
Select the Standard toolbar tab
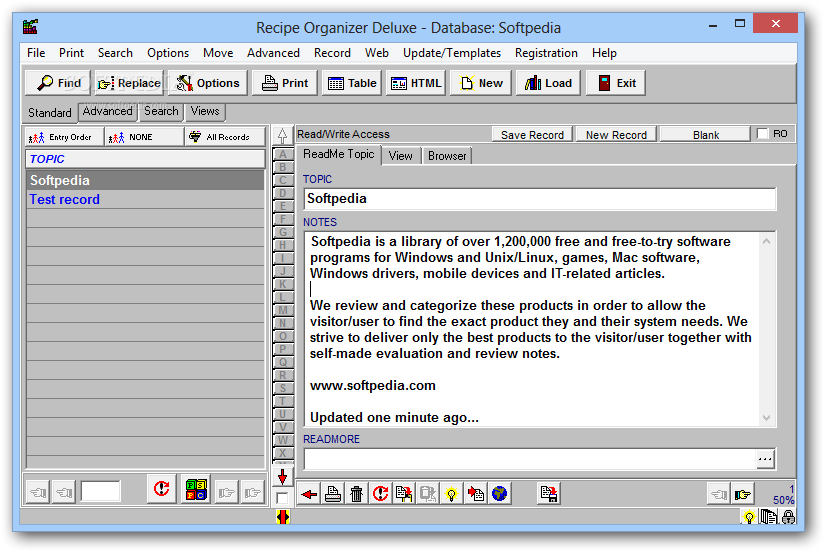click(49, 112)
